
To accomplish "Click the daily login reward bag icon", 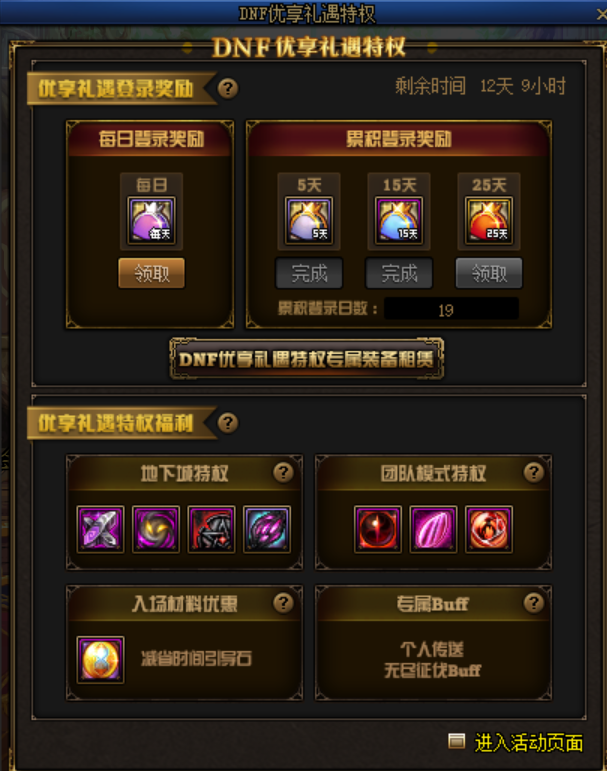I will click(x=152, y=220).
